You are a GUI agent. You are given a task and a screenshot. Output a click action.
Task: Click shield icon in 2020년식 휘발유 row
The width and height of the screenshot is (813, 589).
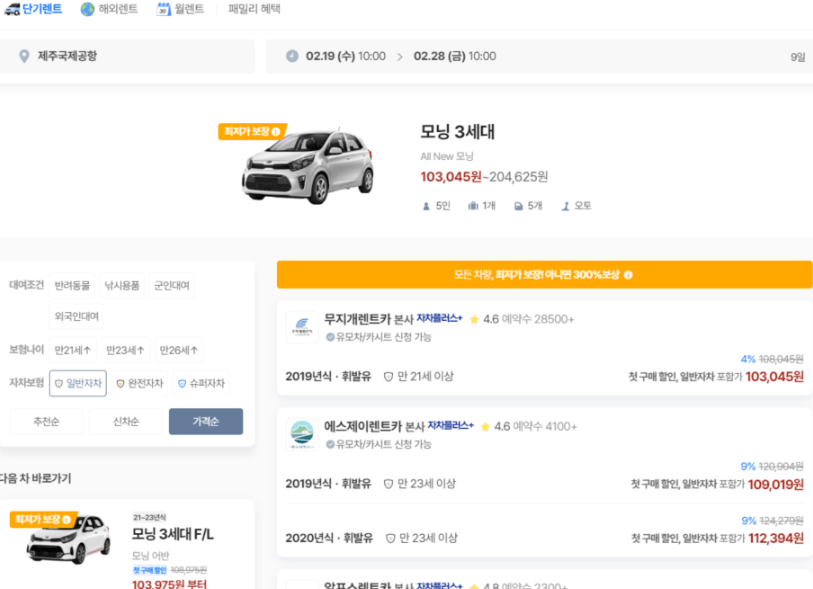point(390,539)
